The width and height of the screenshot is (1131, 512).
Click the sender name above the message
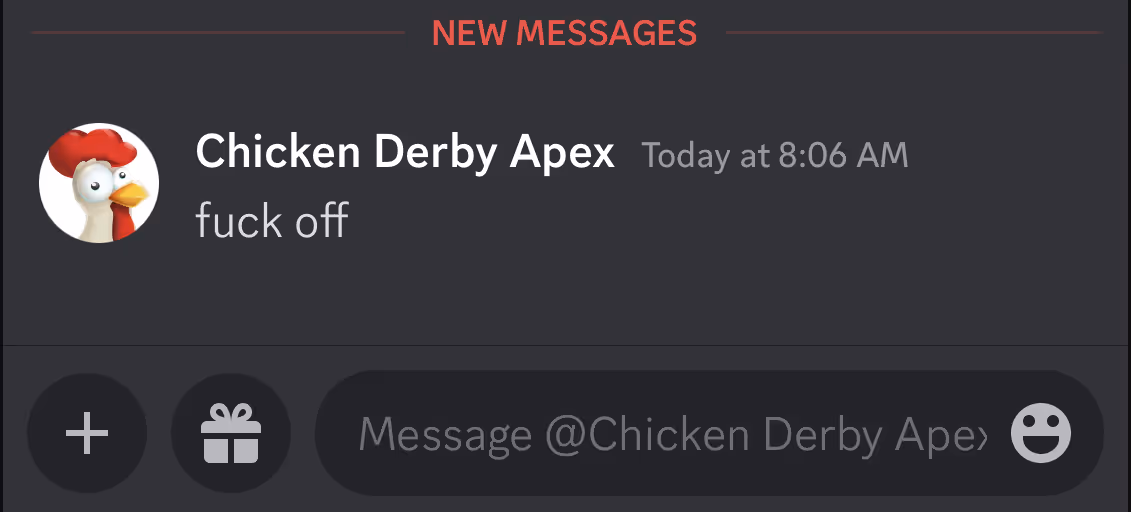[405, 153]
